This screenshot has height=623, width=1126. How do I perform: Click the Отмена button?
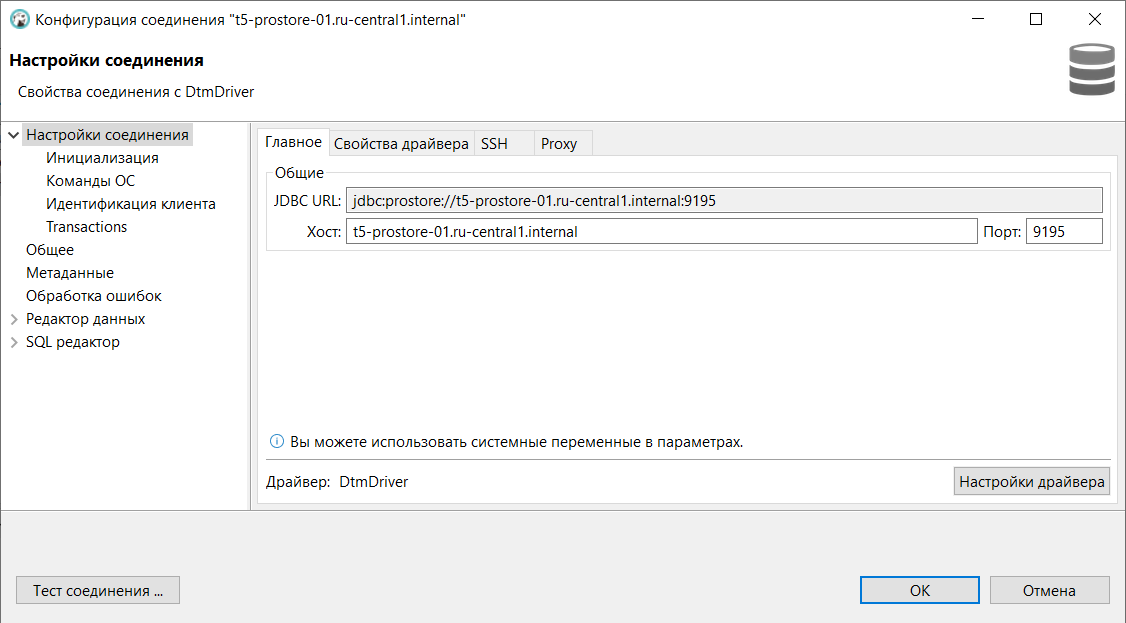(x=1049, y=590)
